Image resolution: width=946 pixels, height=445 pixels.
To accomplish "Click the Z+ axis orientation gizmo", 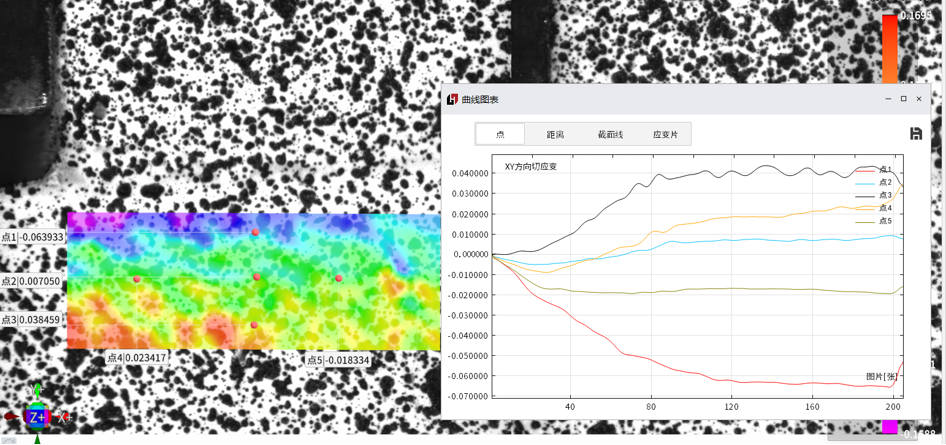I will (x=37, y=416).
